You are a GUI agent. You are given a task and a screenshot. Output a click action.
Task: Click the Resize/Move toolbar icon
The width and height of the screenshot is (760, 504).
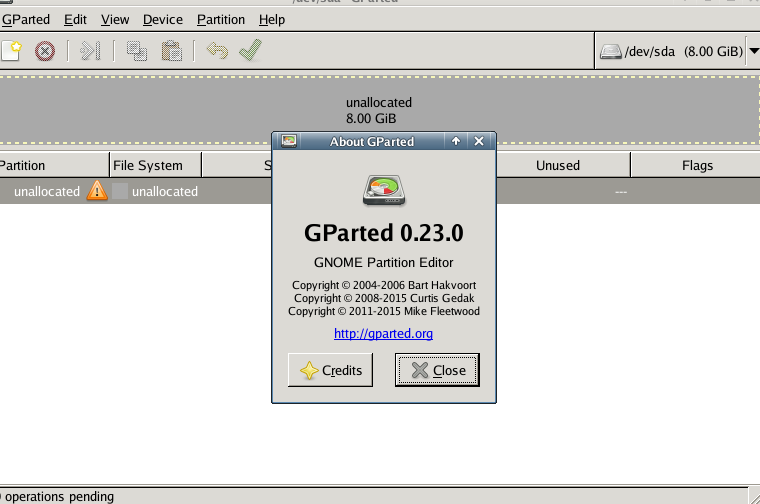tap(90, 51)
